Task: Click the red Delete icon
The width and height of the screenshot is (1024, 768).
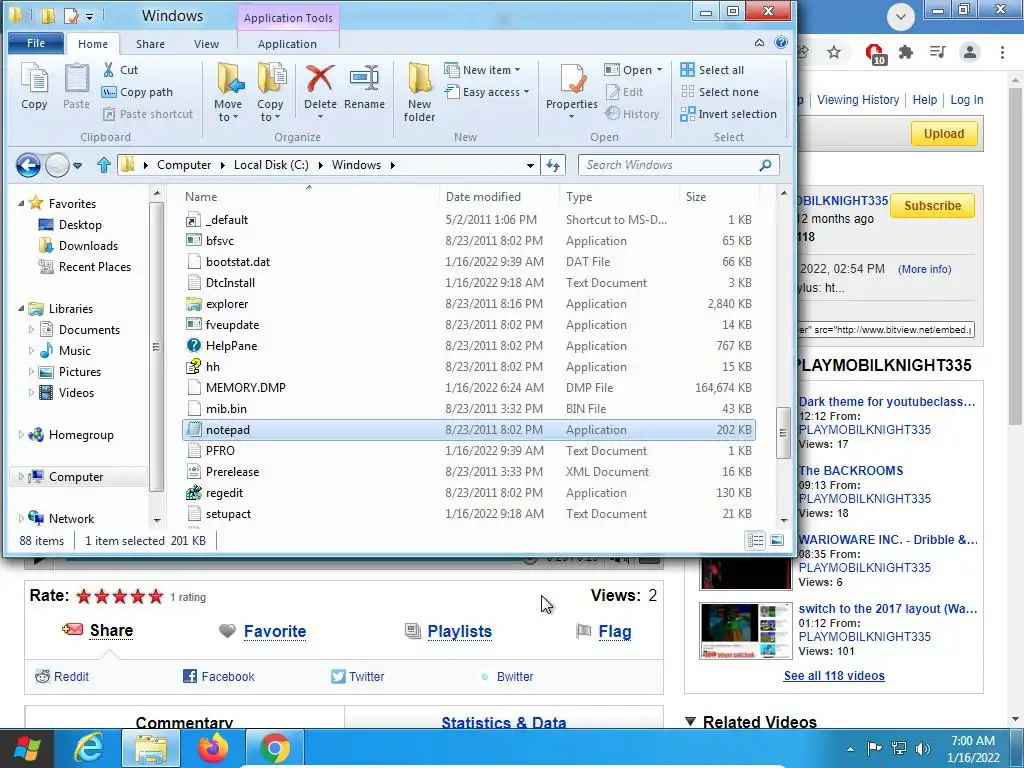Action: (x=320, y=78)
